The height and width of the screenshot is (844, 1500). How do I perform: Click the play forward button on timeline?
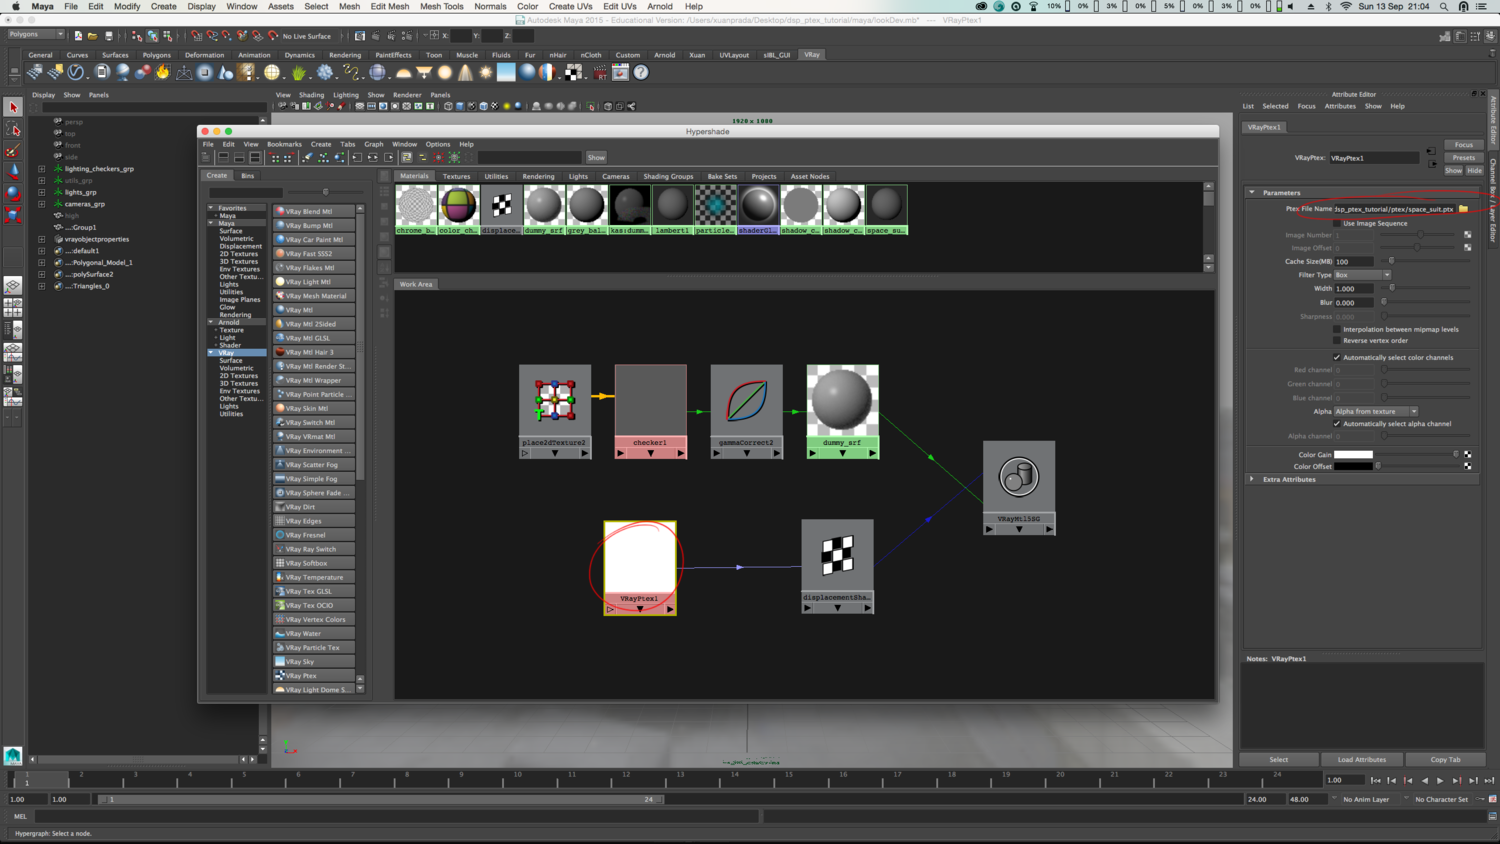pos(1440,780)
